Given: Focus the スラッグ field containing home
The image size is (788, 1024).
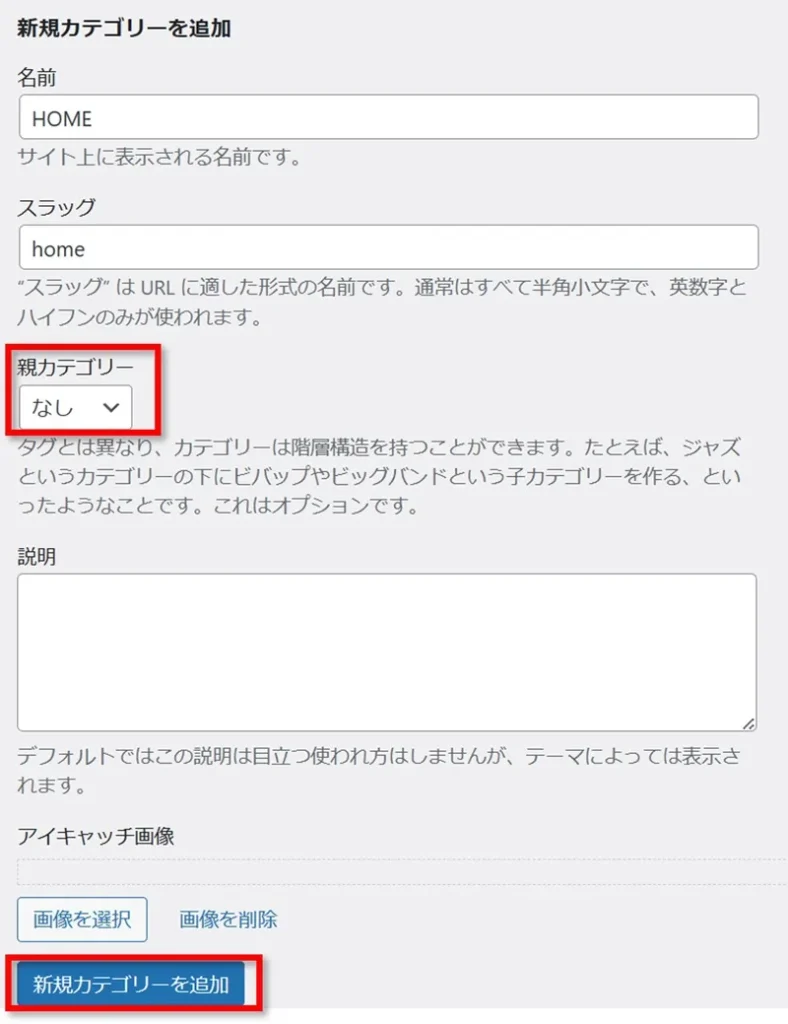Looking at the screenshot, I should click(x=388, y=248).
